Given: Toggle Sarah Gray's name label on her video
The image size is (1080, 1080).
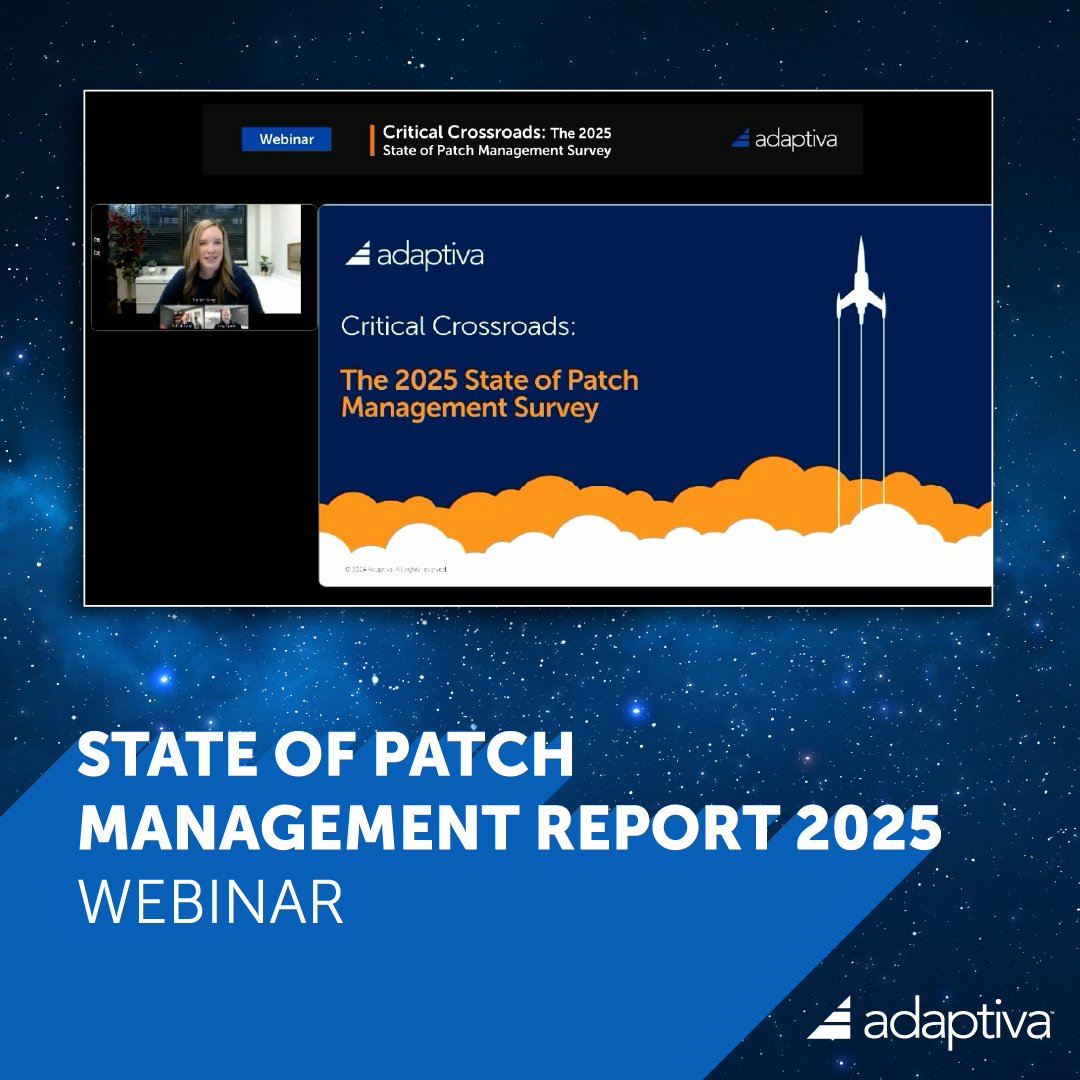Looking at the screenshot, I should pos(205,299).
